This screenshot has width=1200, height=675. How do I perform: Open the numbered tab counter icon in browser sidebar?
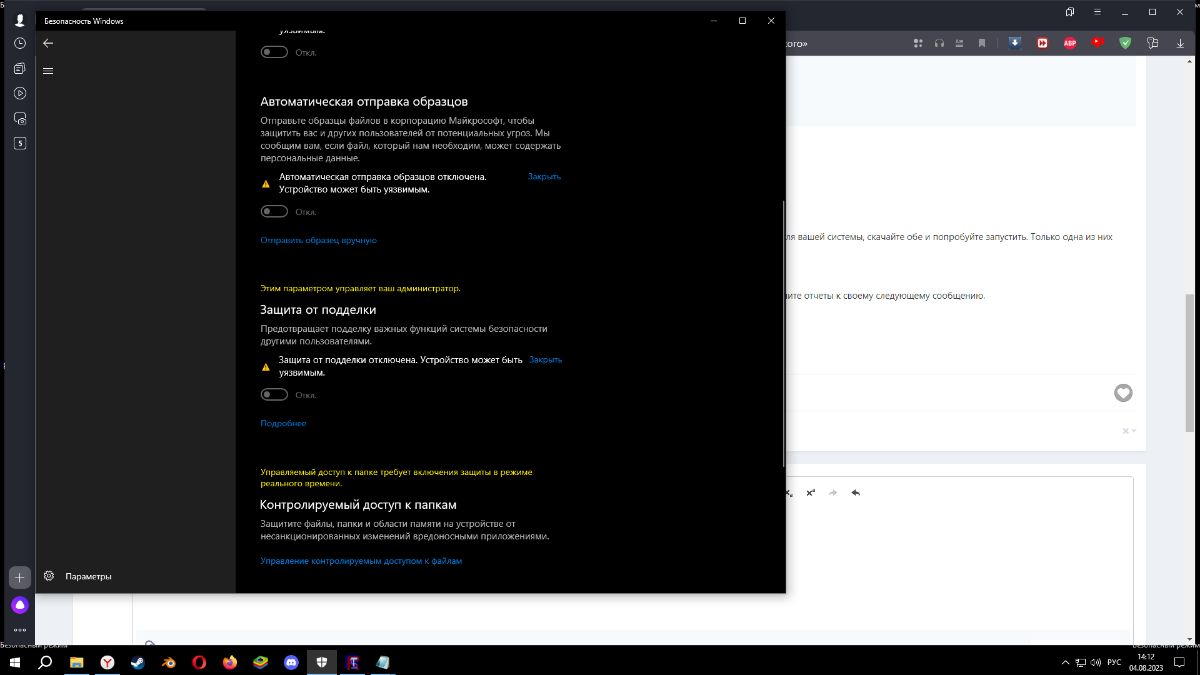coord(20,143)
